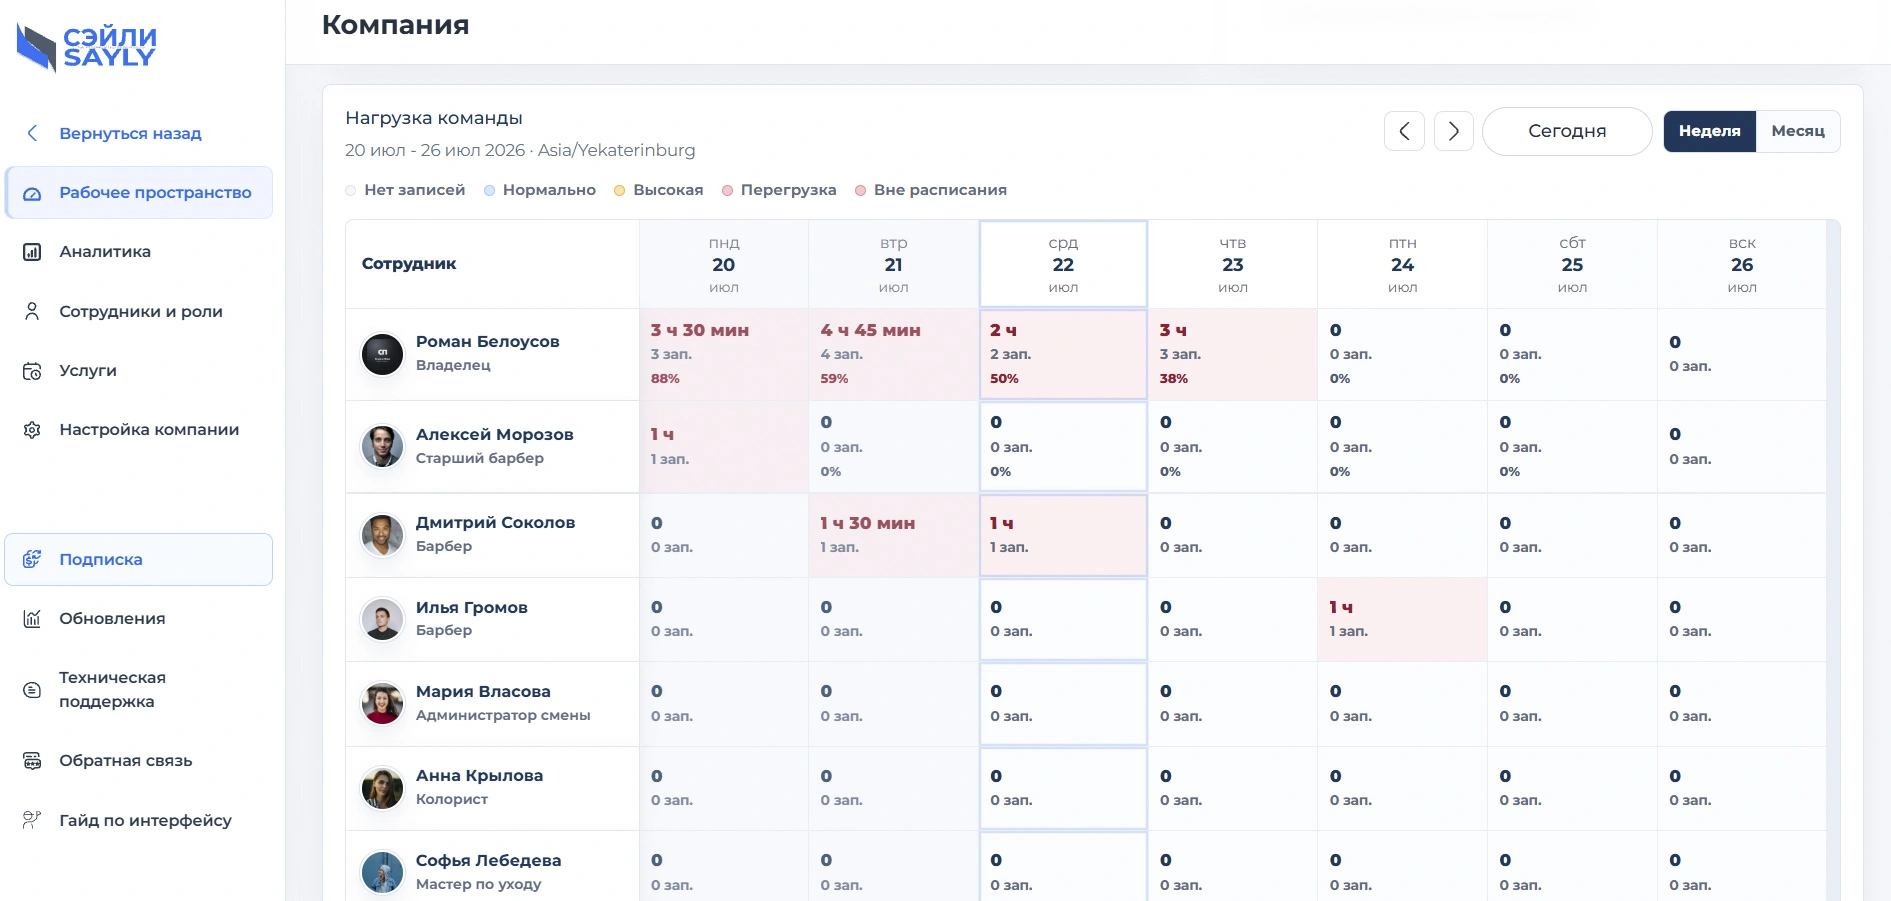
Task: Click the pink Перегрузка legend dot
Action: [x=728, y=190]
